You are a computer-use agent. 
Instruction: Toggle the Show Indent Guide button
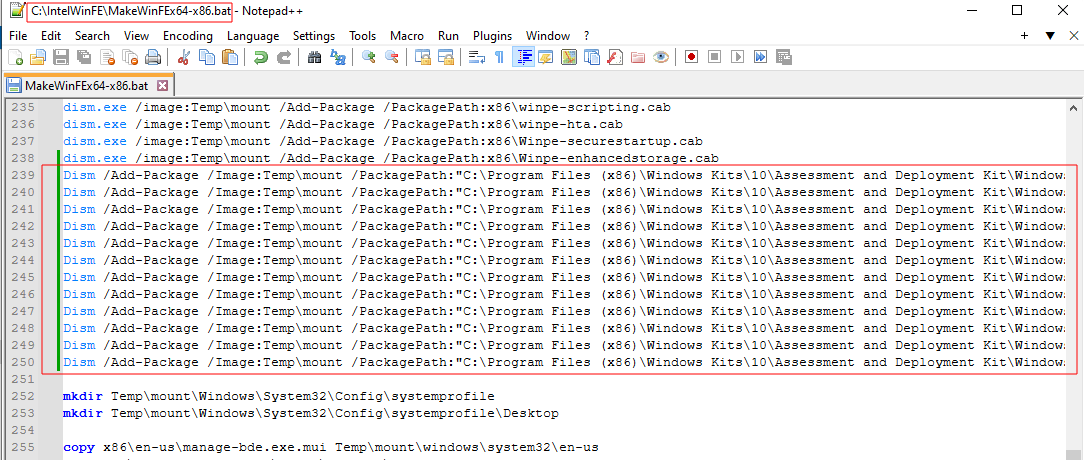pyautogui.click(x=524, y=57)
